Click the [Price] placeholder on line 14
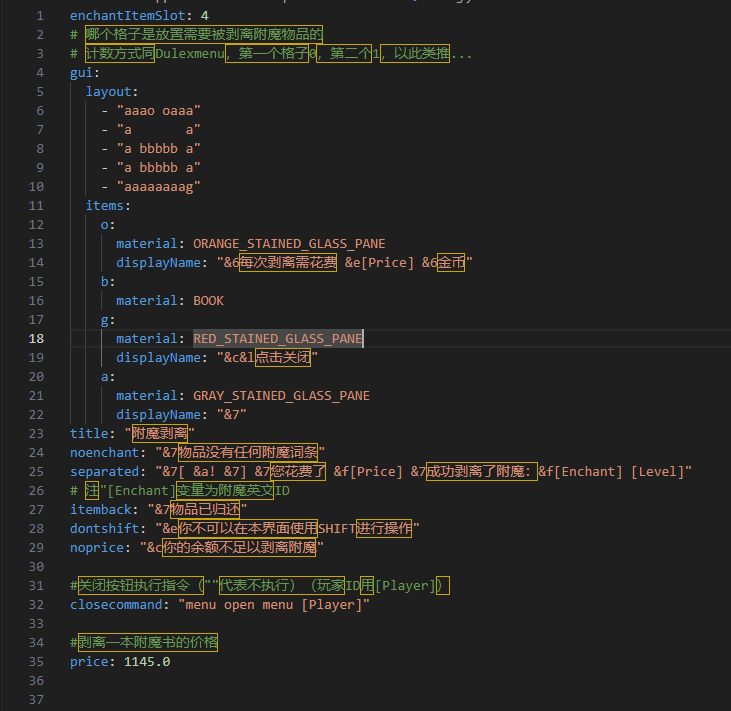731x711 pixels. click(387, 263)
